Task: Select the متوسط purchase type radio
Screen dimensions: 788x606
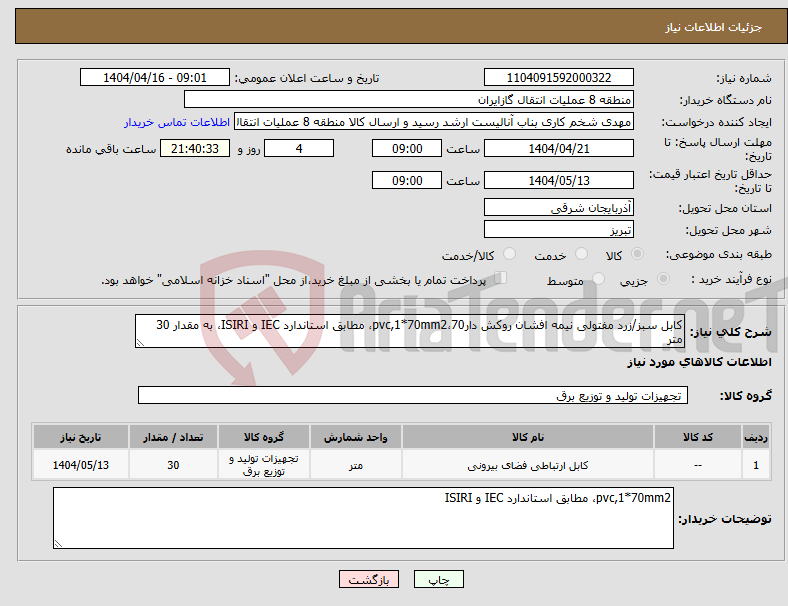Action: pos(598,279)
